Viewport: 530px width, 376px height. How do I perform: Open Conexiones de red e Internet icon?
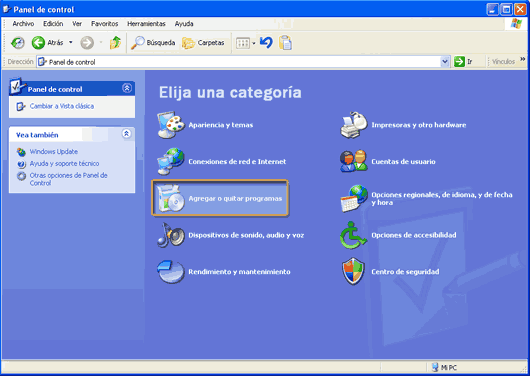pyautogui.click(x=171, y=161)
